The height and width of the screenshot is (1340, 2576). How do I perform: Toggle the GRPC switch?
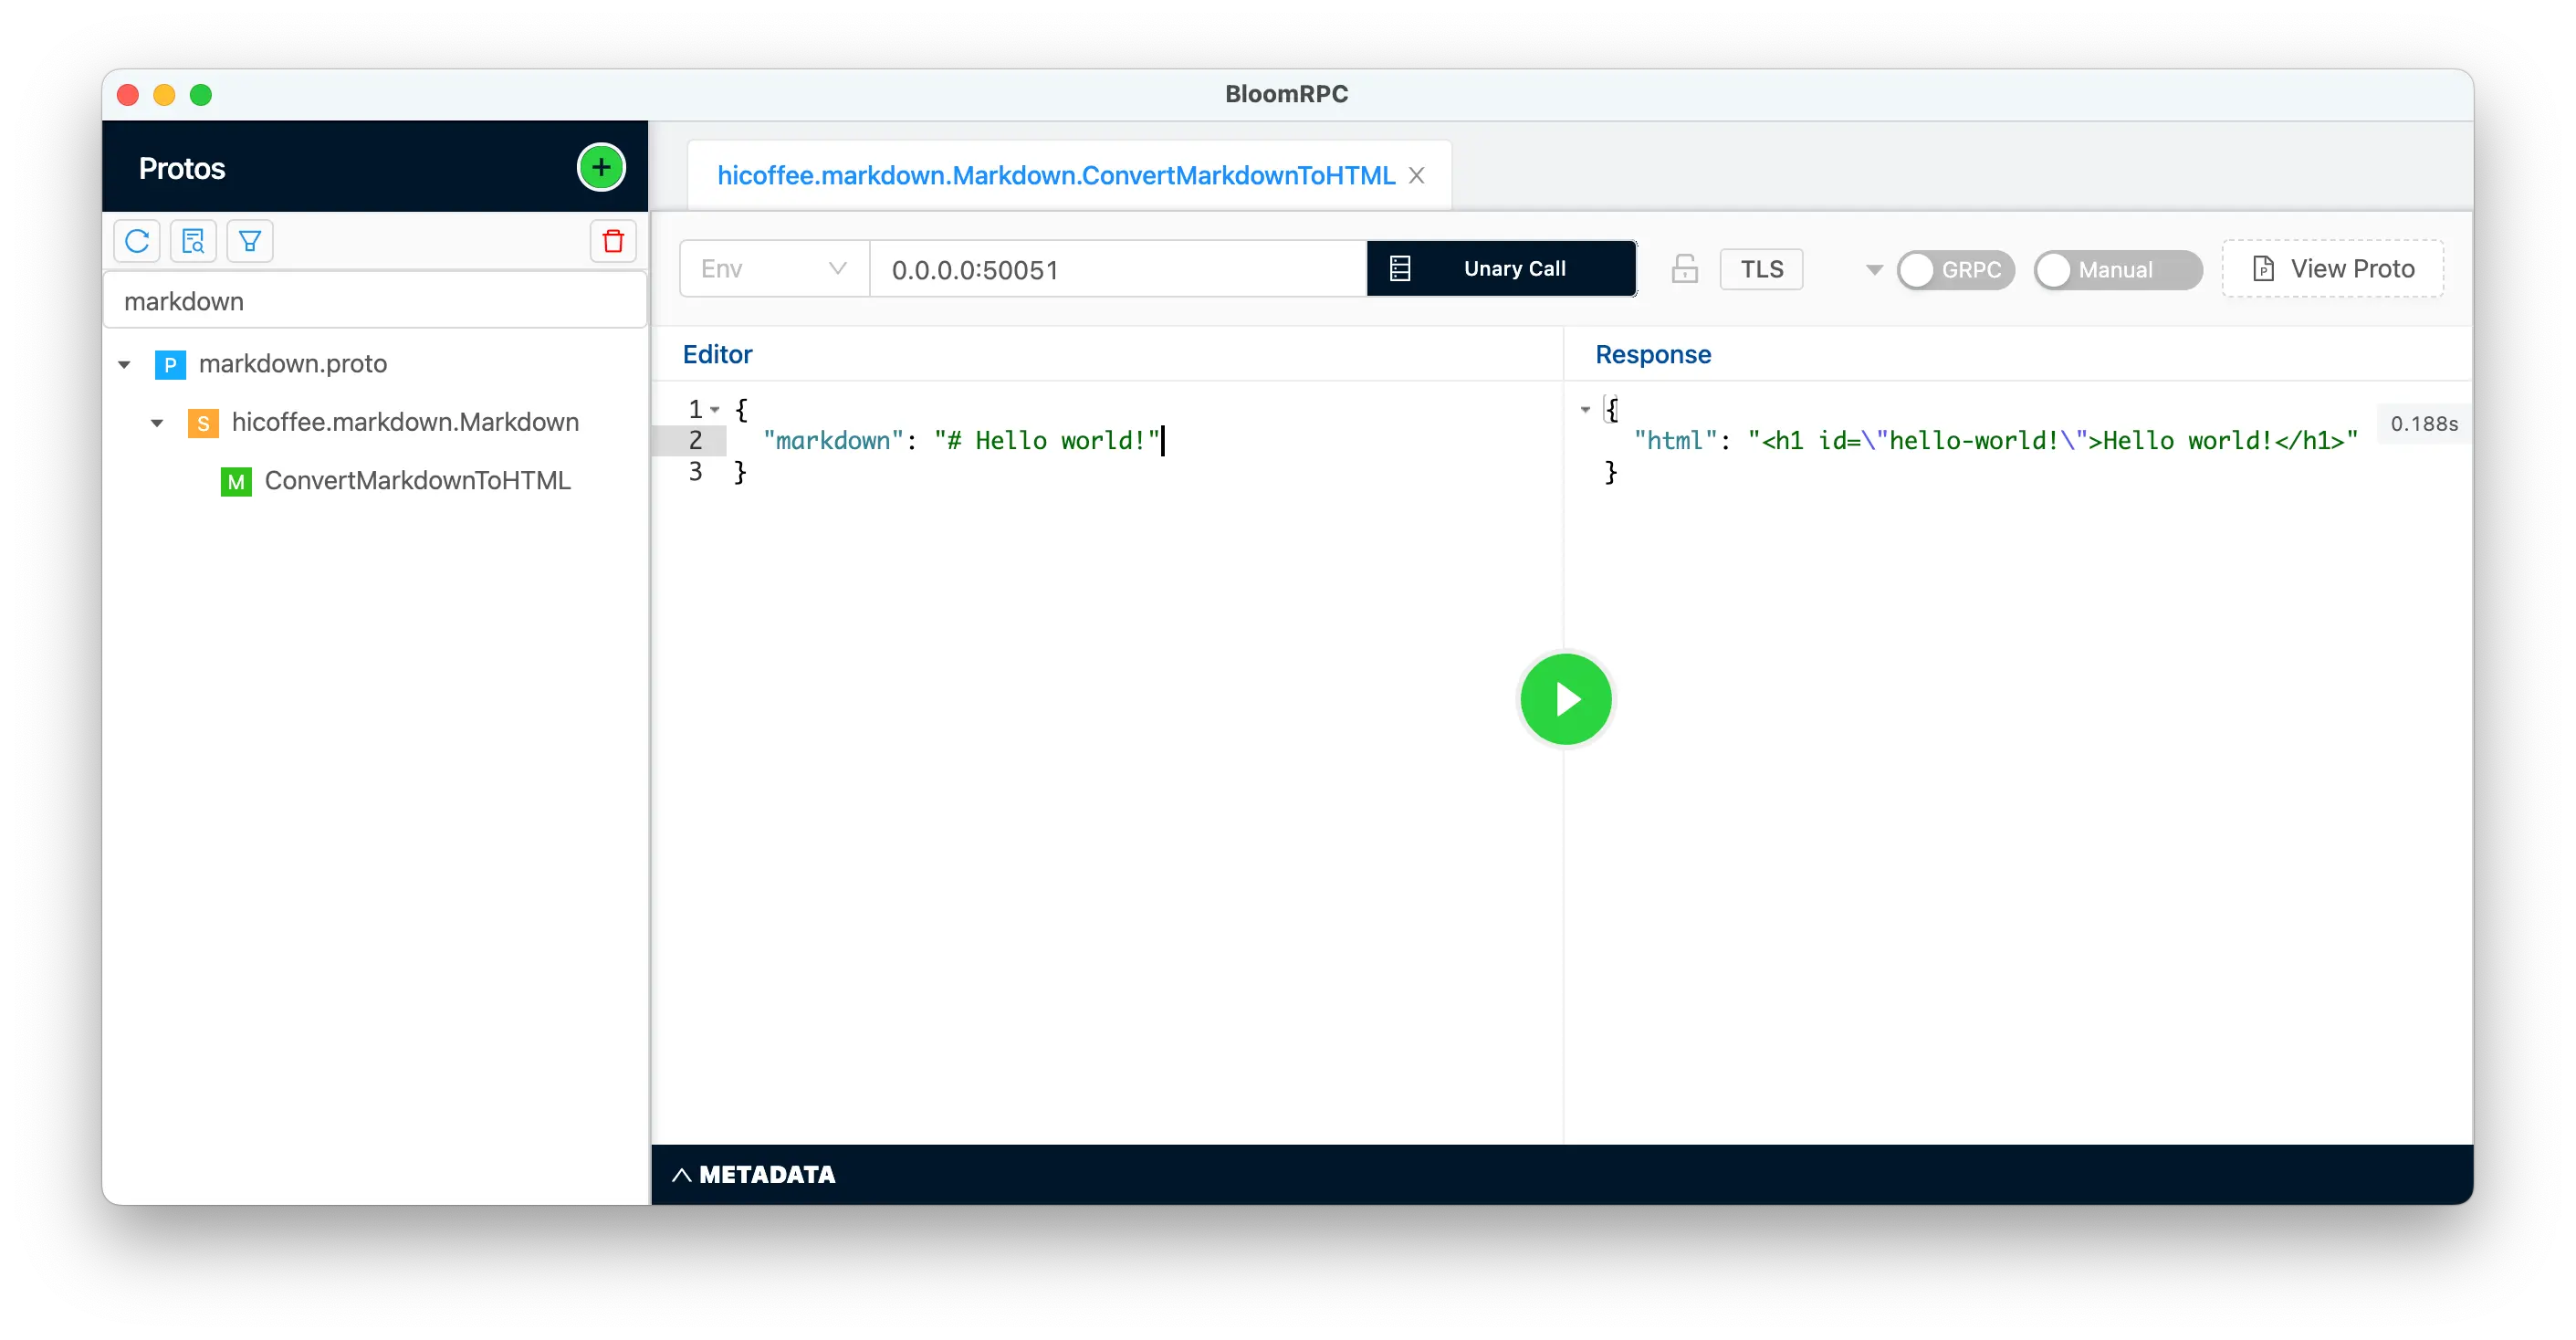point(1955,269)
